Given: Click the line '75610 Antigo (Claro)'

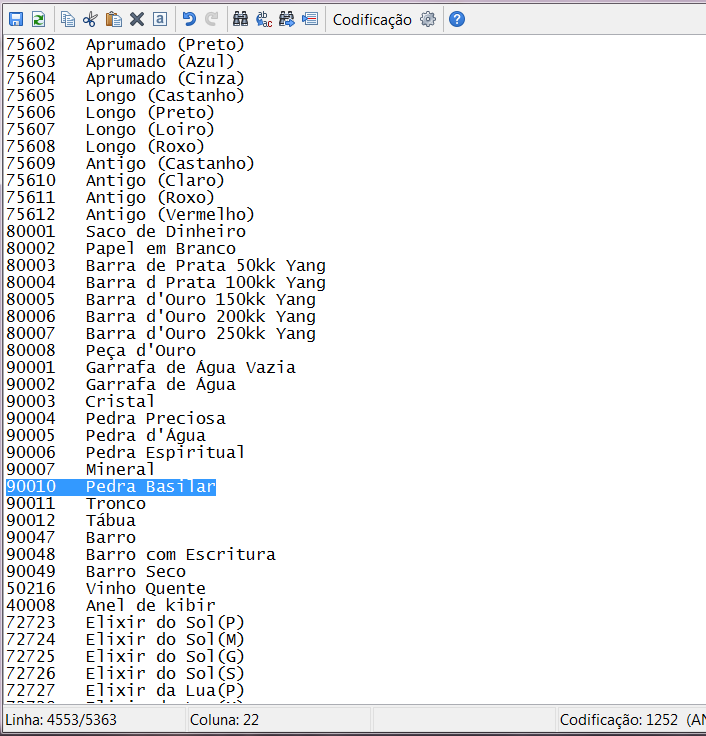Looking at the screenshot, I should pos(115,180).
